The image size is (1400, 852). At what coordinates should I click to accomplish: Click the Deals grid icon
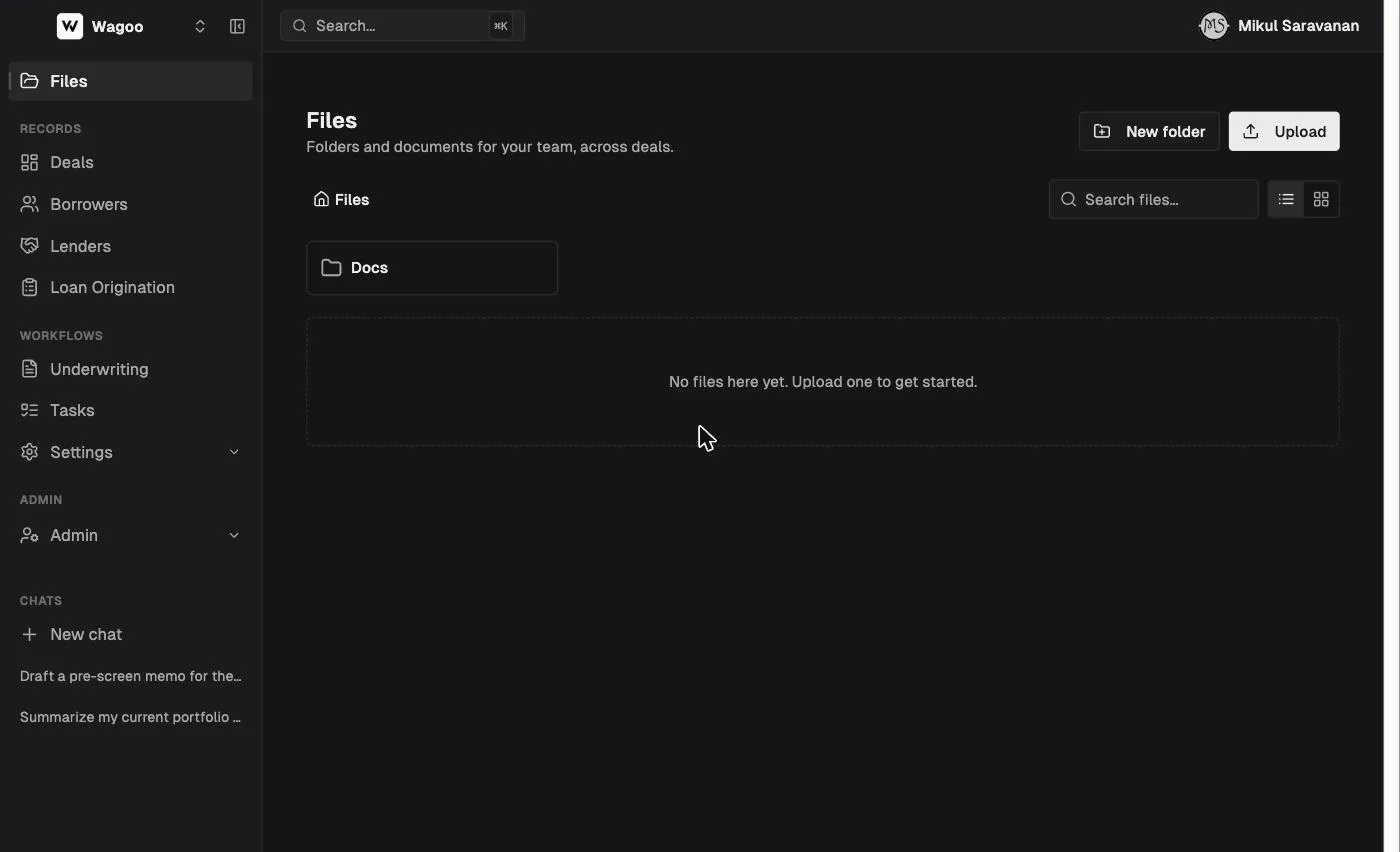point(30,162)
